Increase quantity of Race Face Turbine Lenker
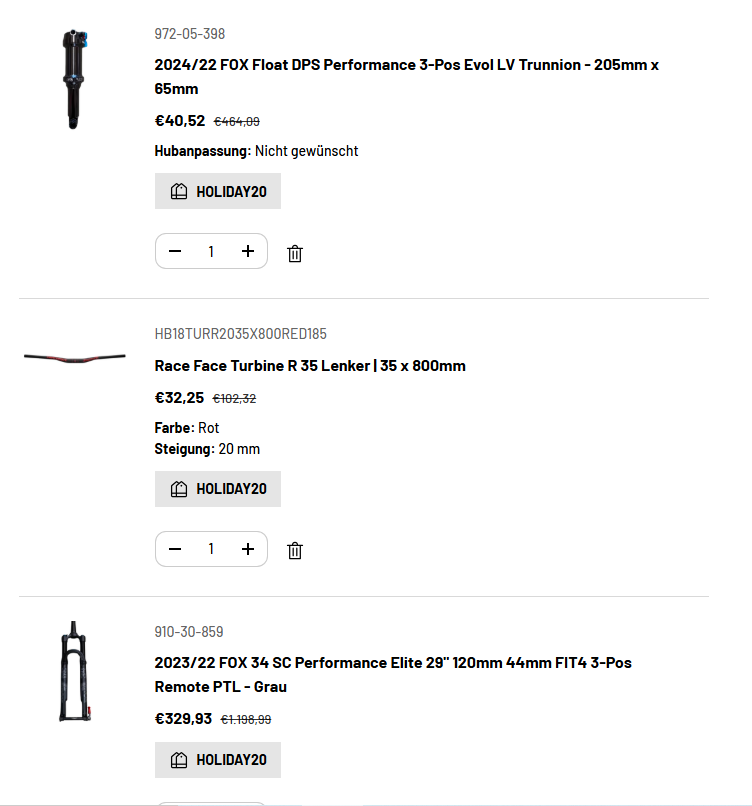The height and width of the screenshot is (806, 752). click(248, 549)
